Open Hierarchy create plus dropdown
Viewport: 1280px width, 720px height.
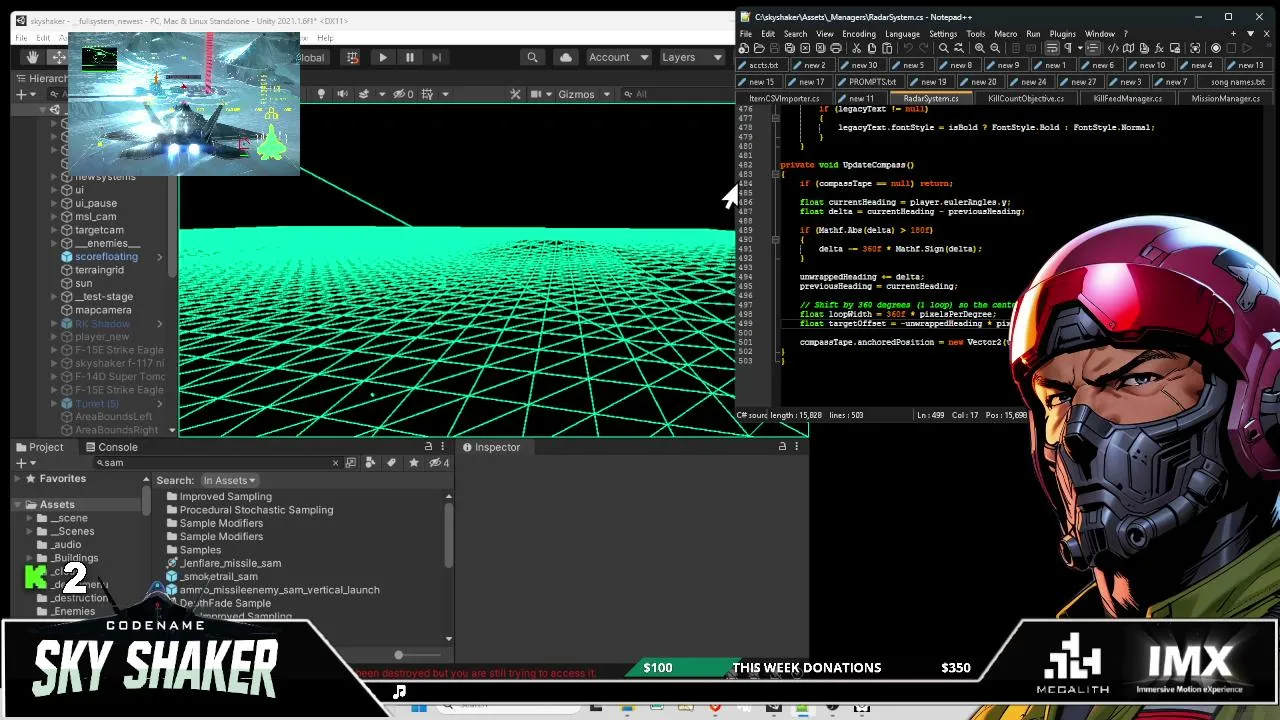pos(24,94)
